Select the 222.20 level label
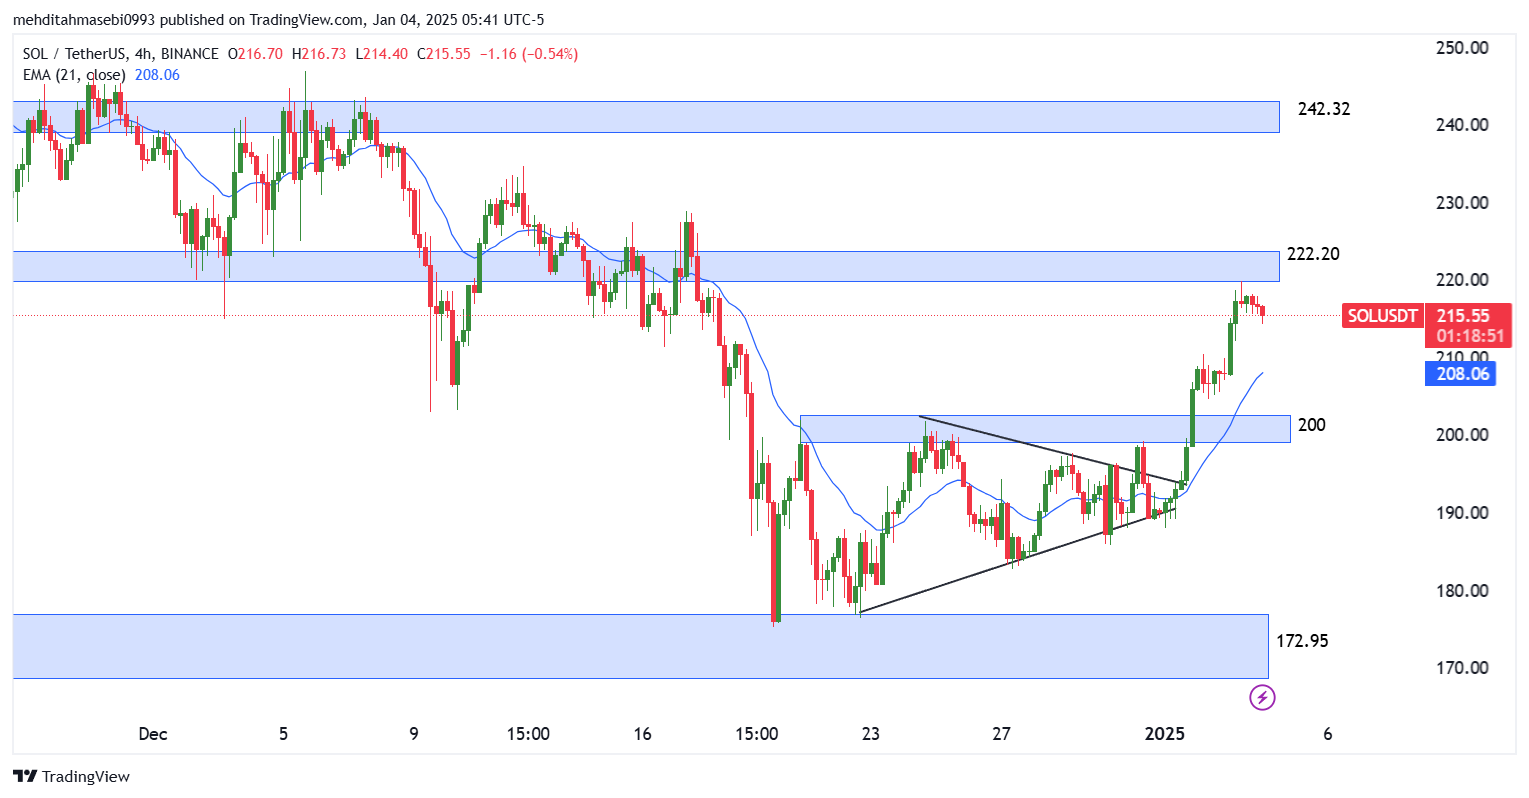 coord(1313,254)
